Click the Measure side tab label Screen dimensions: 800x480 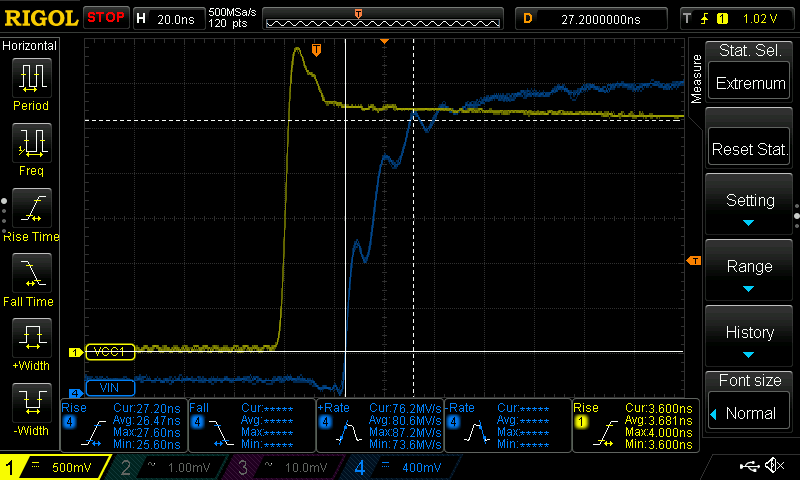pyautogui.click(x=696, y=79)
